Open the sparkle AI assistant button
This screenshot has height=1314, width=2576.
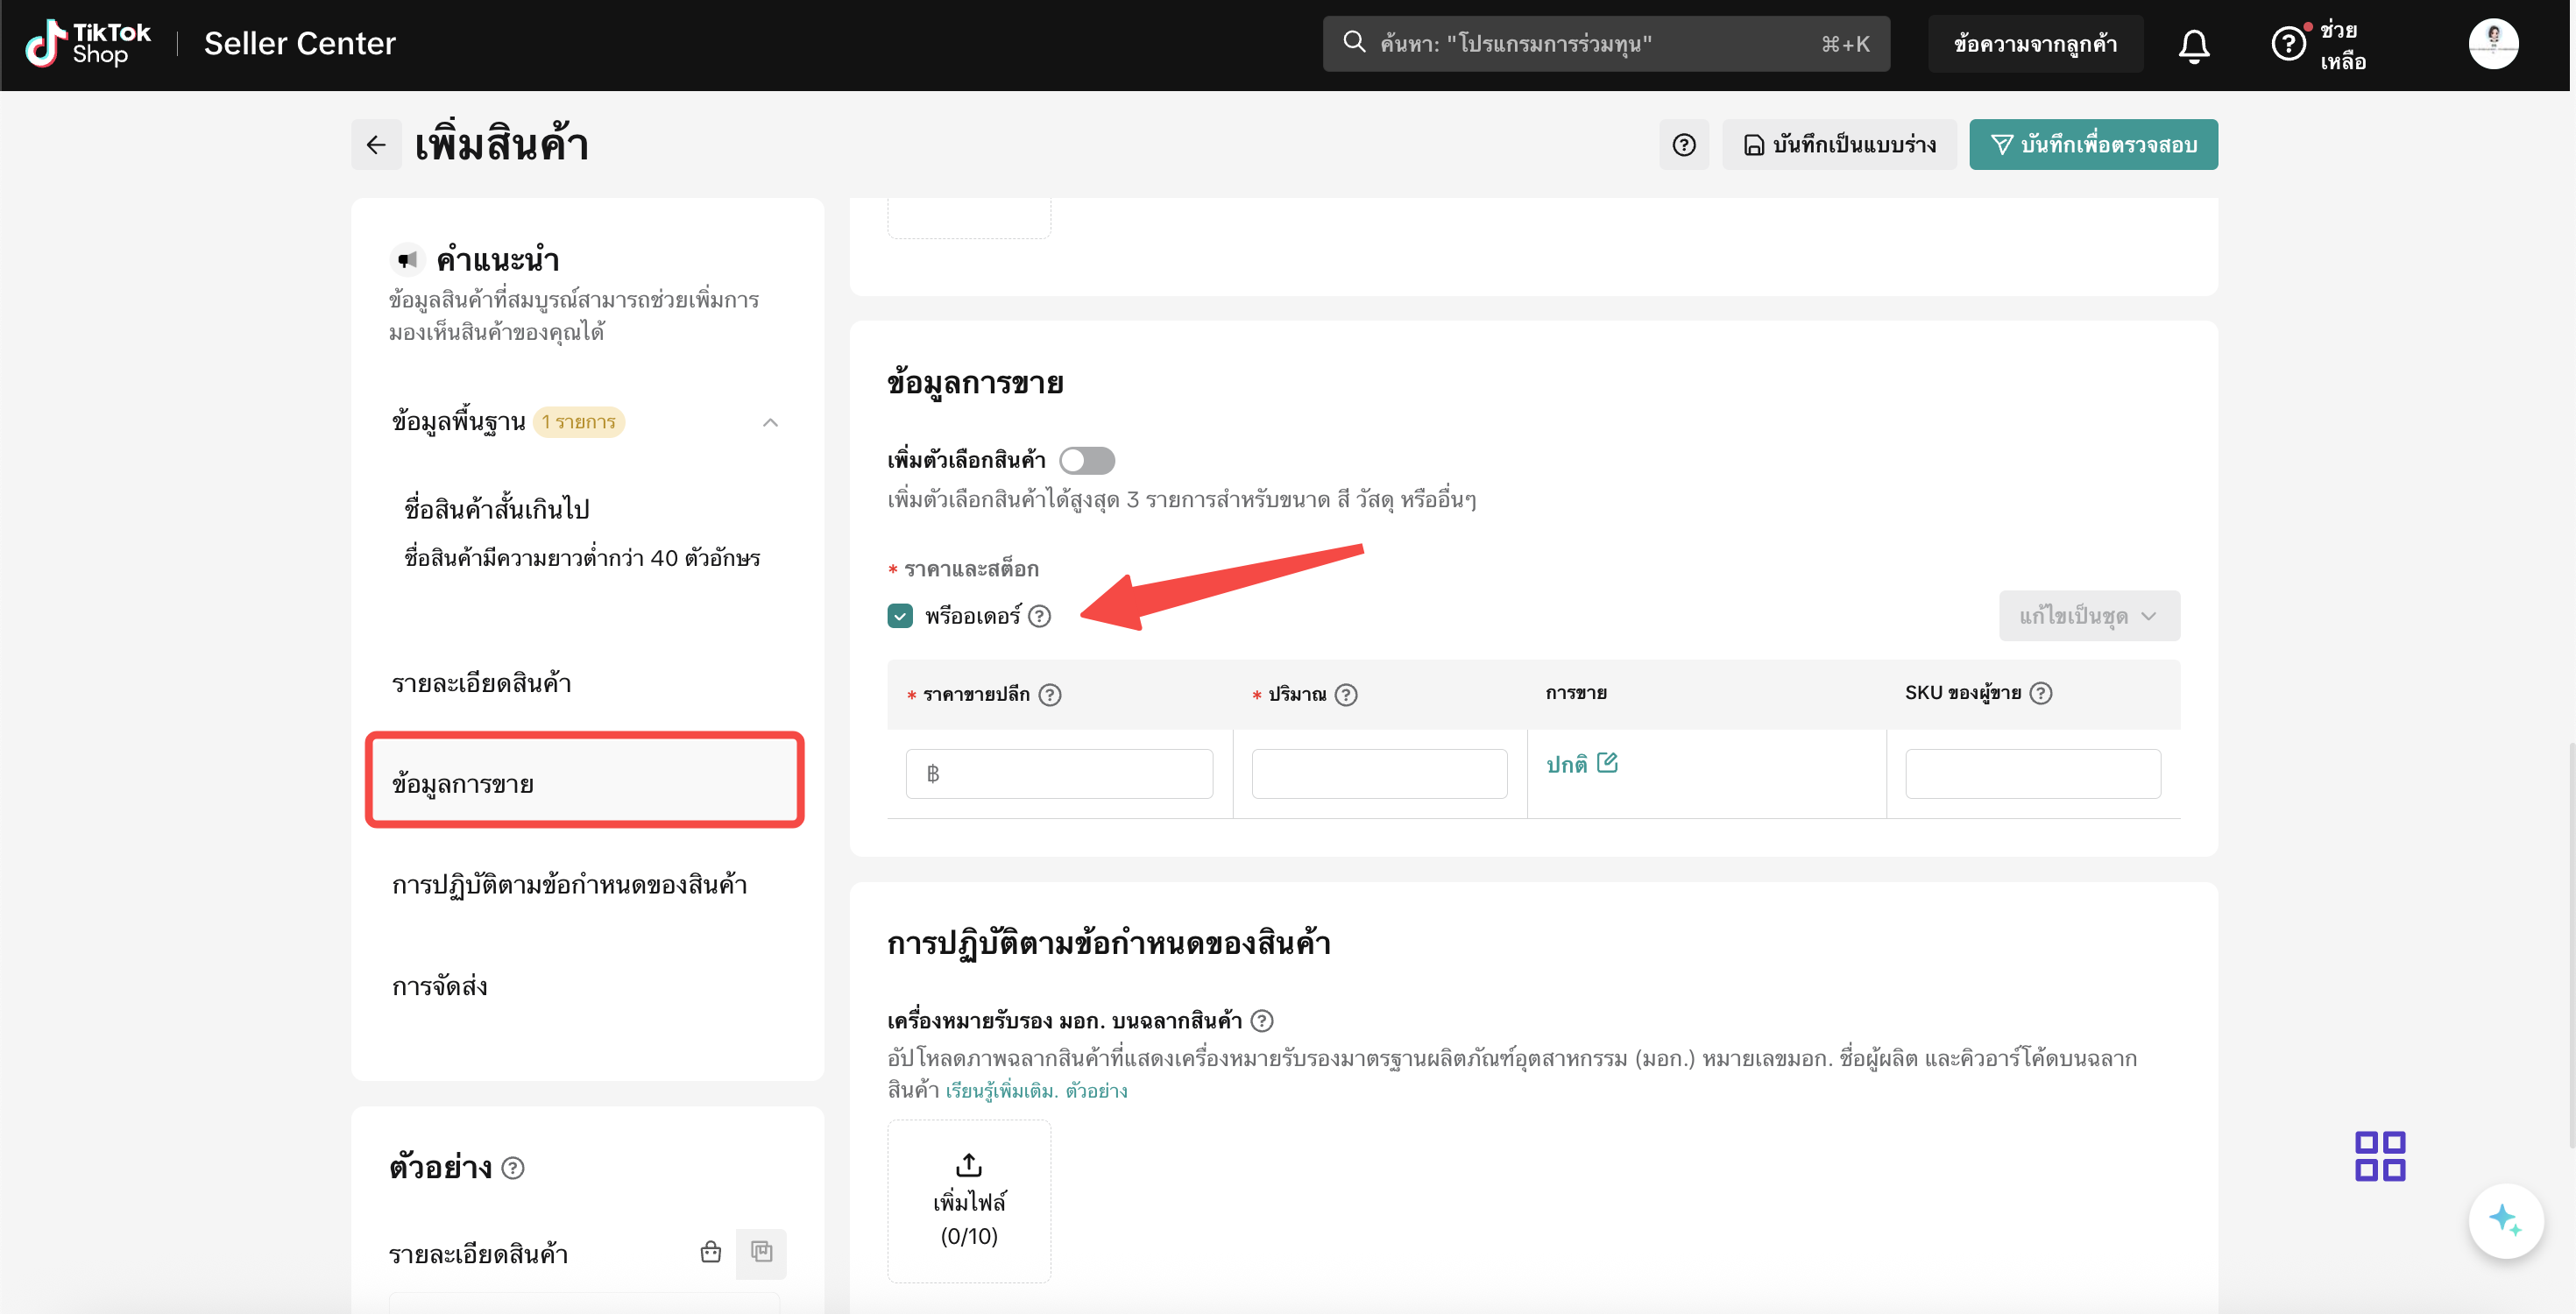click(x=2505, y=1219)
